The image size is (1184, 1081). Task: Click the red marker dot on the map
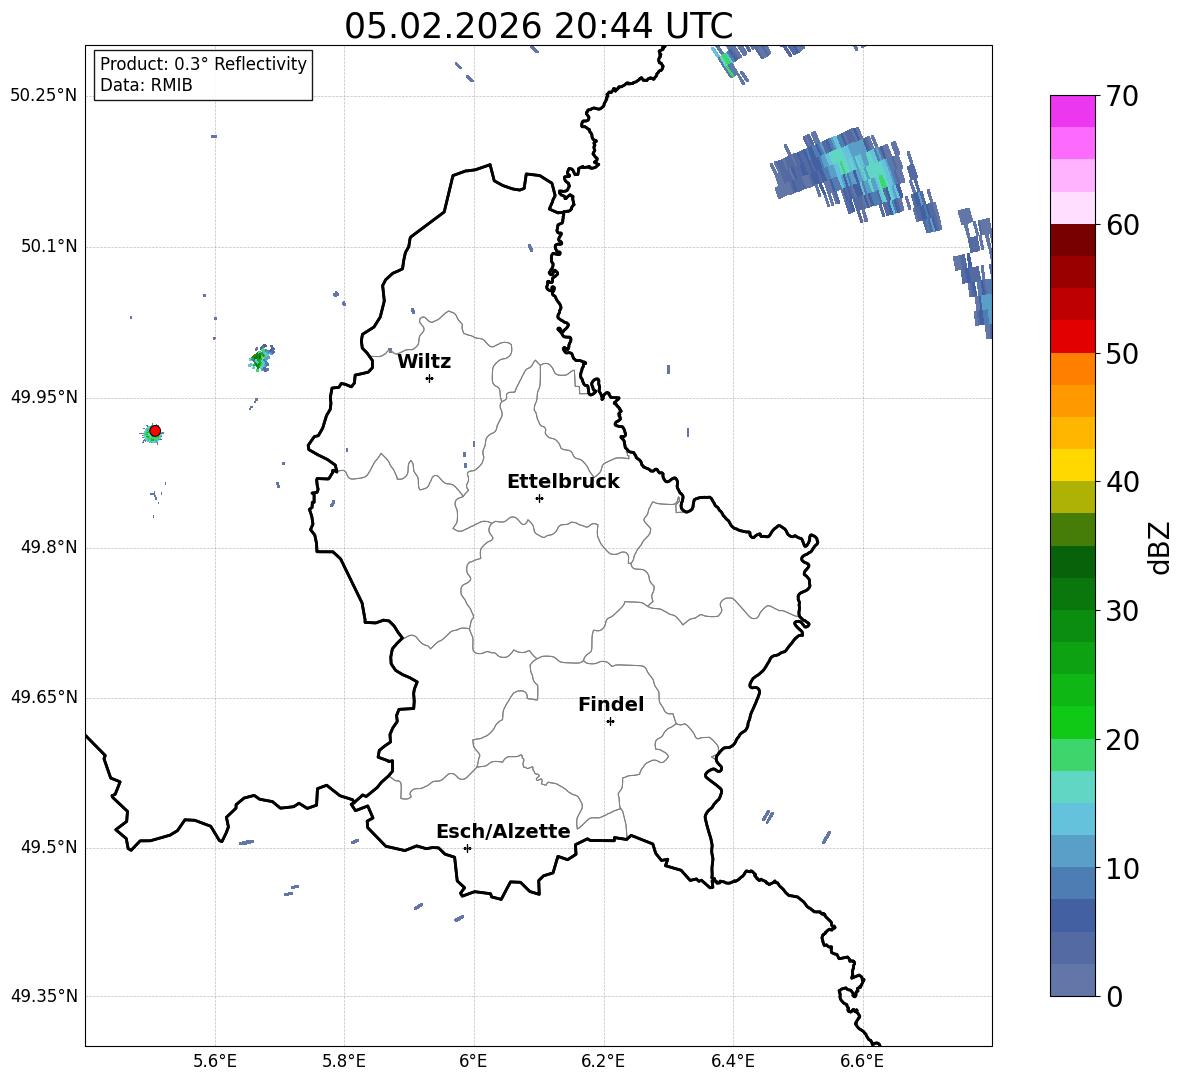[155, 430]
